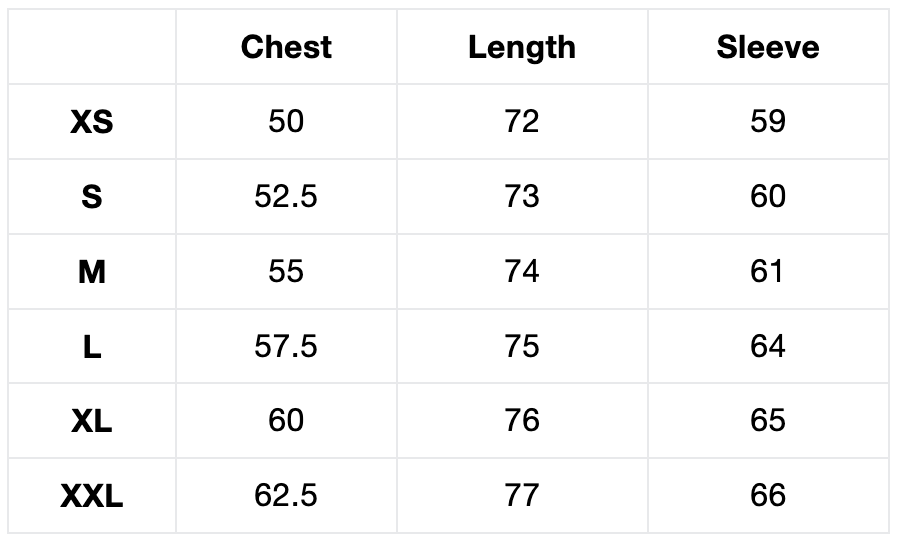
Task: Select the XXL chest value 62.5
Action: point(286,496)
